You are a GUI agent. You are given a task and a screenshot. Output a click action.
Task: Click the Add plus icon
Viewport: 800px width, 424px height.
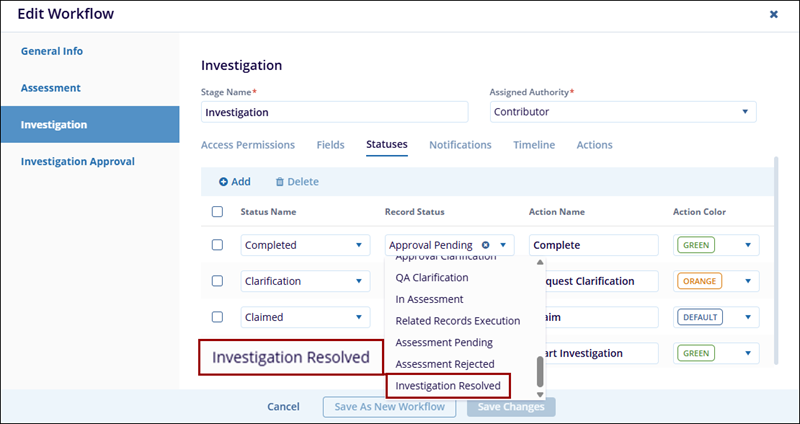224,182
